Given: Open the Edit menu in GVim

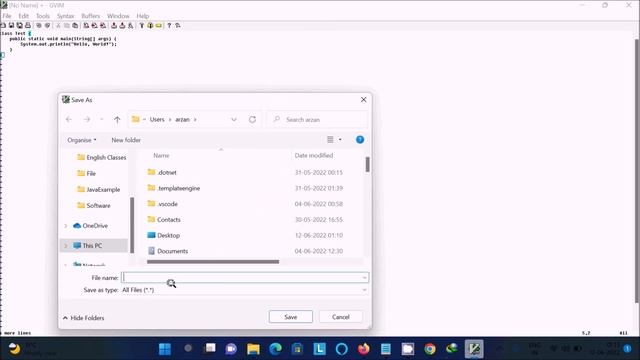Looking at the screenshot, I should pyautogui.click(x=24, y=16).
